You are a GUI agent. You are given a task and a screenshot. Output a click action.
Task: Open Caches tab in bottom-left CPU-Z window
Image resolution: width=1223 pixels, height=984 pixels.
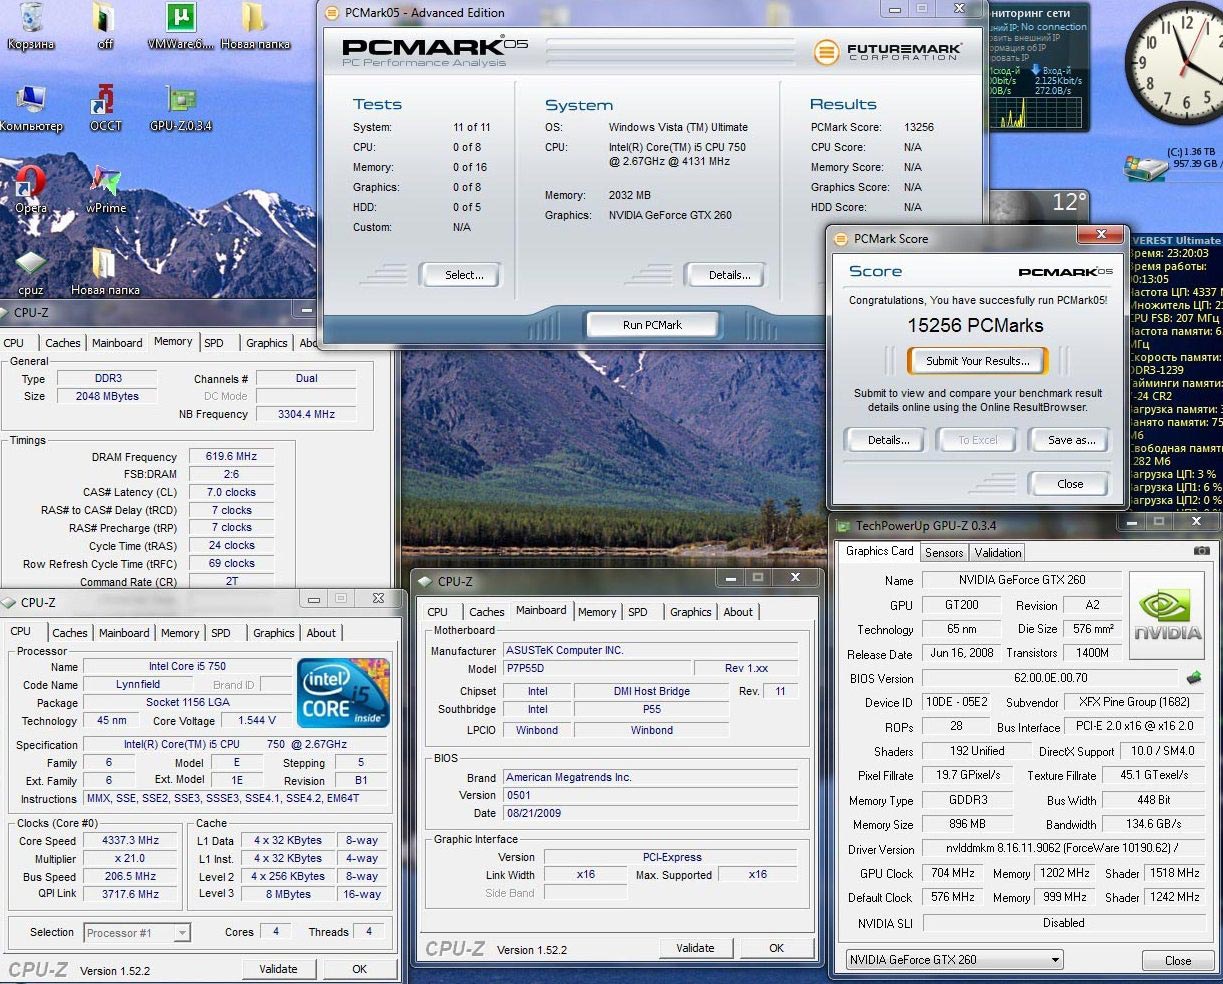(70, 633)
